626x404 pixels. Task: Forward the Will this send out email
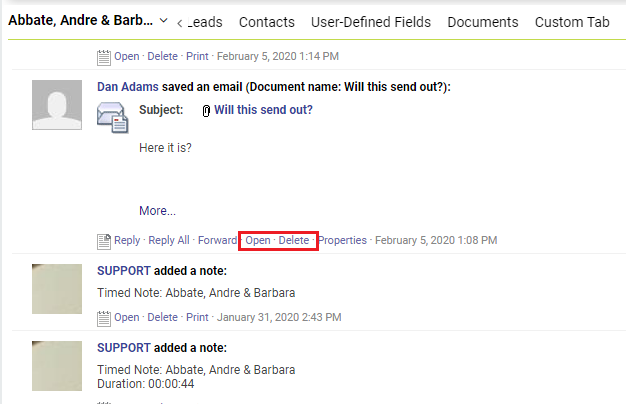[x=217, y=240]
